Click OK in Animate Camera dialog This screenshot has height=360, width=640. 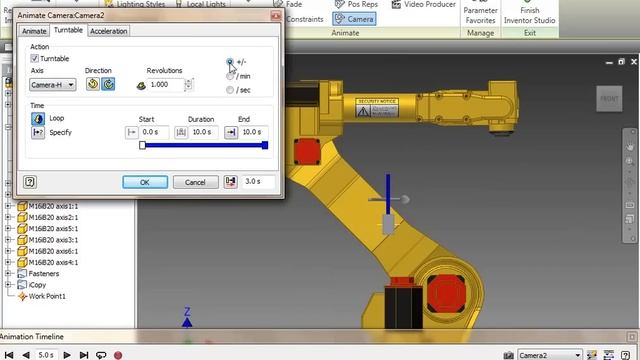coord(145,182)
